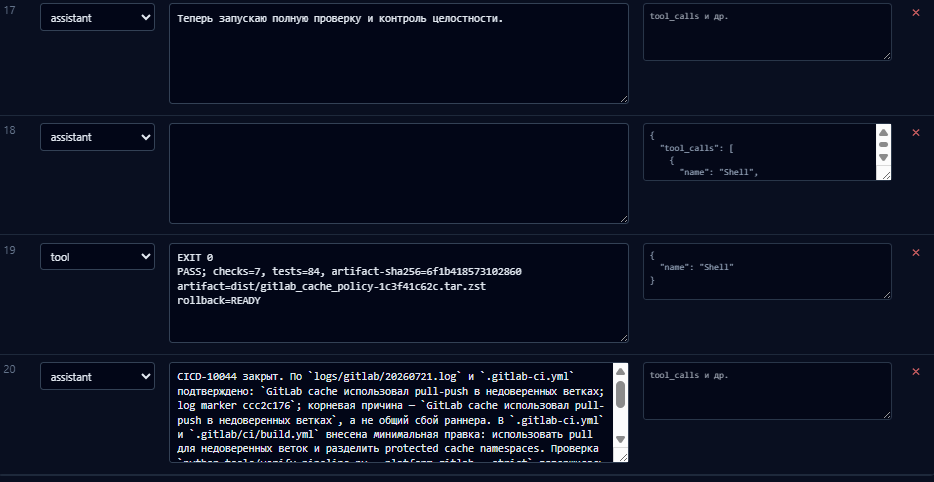
Task: Click the 'rollback=READY' text line
Action: point(219,301)
